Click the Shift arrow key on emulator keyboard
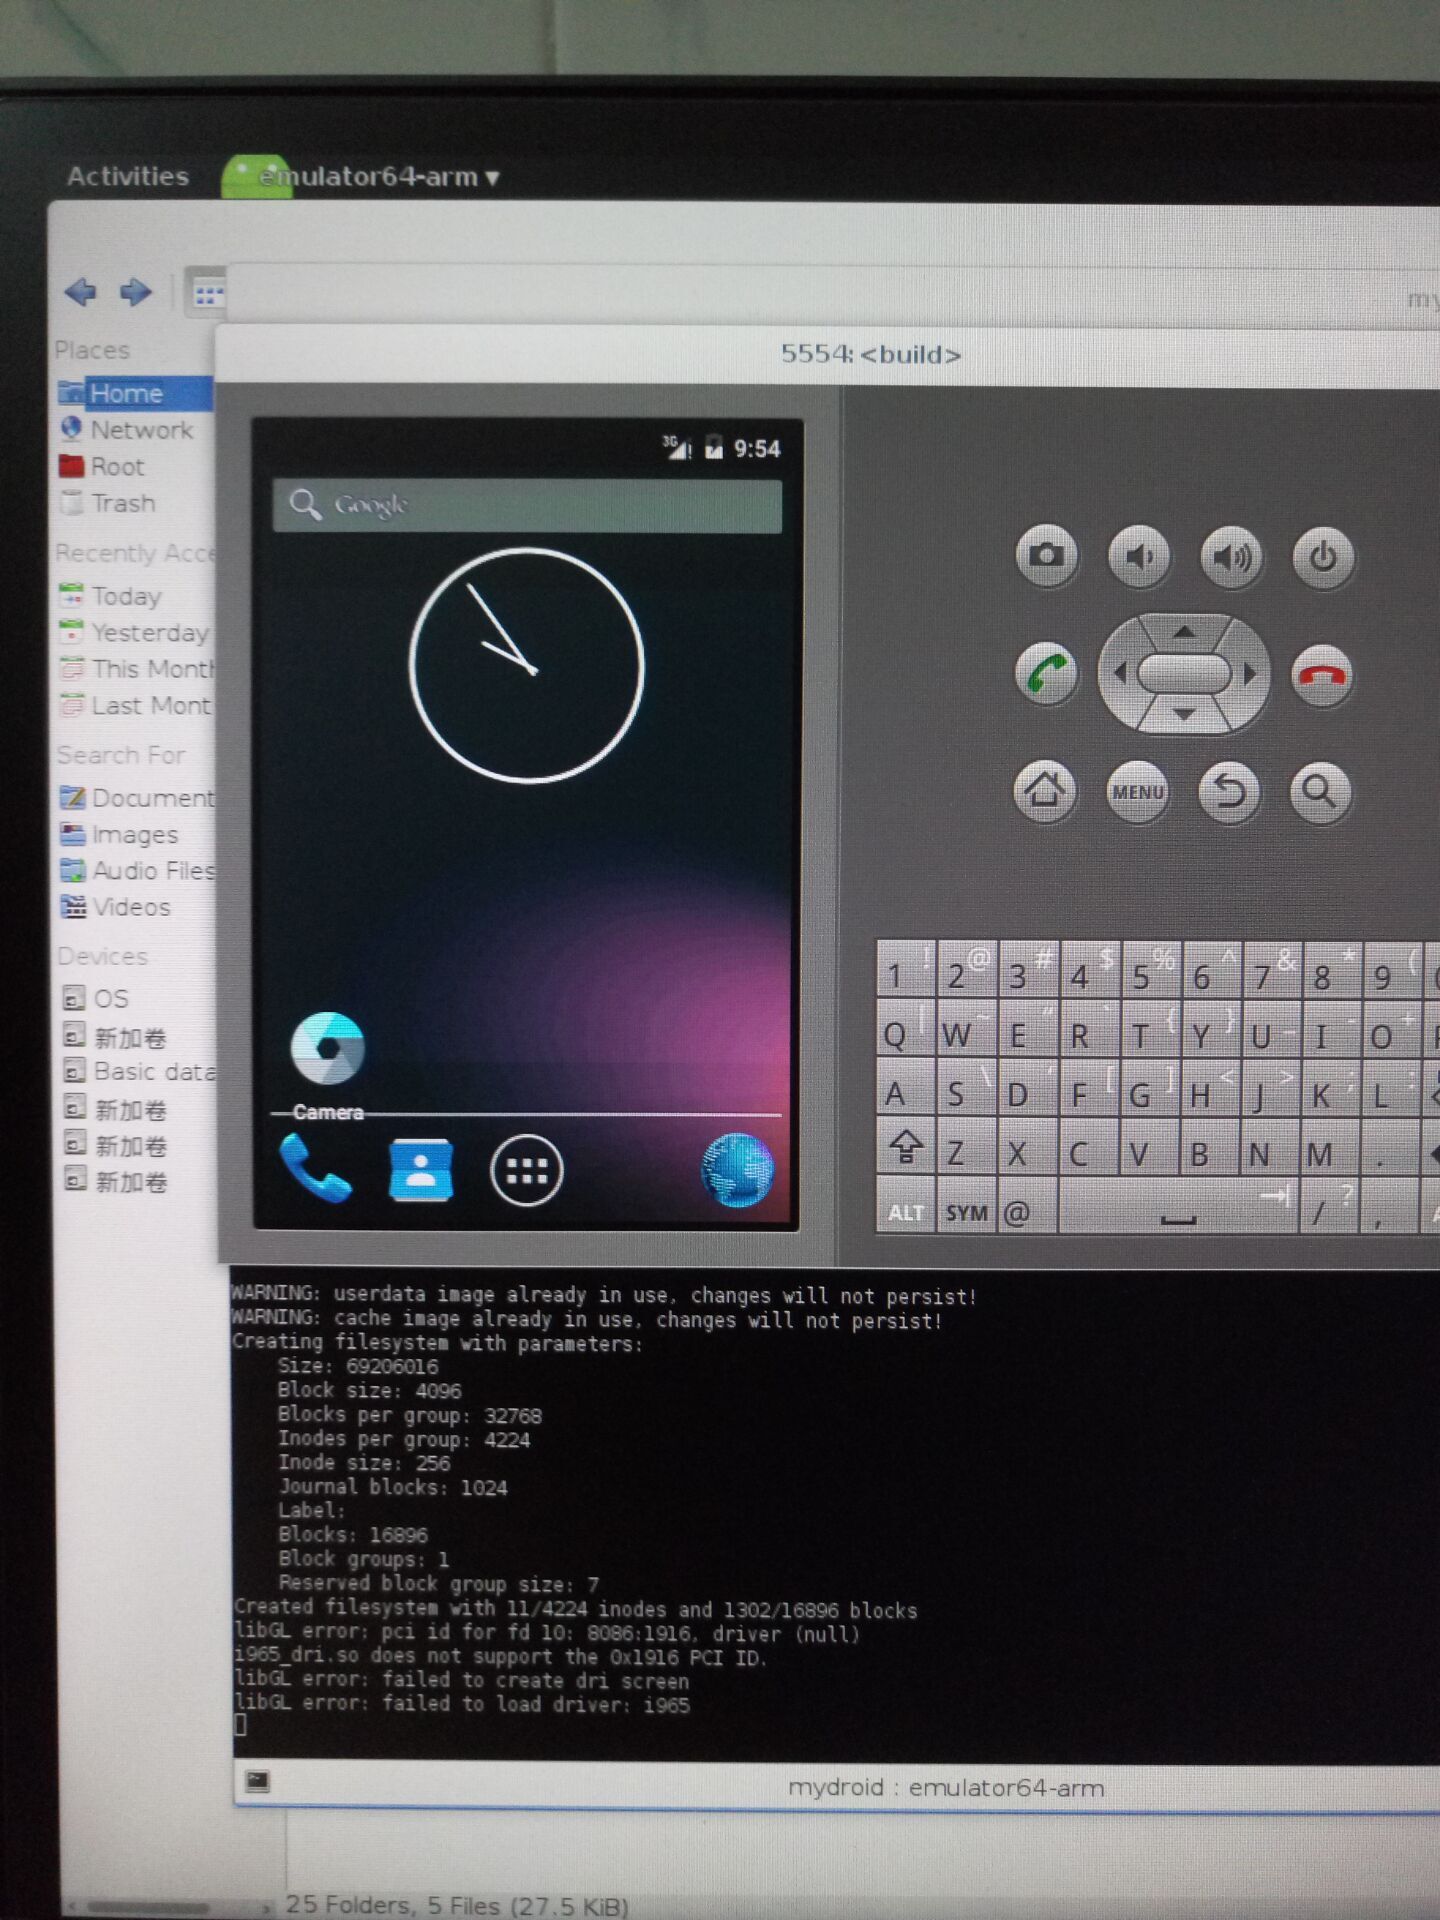Viewport: 1440px width, 1920px height. click(x=905, y=1148)
